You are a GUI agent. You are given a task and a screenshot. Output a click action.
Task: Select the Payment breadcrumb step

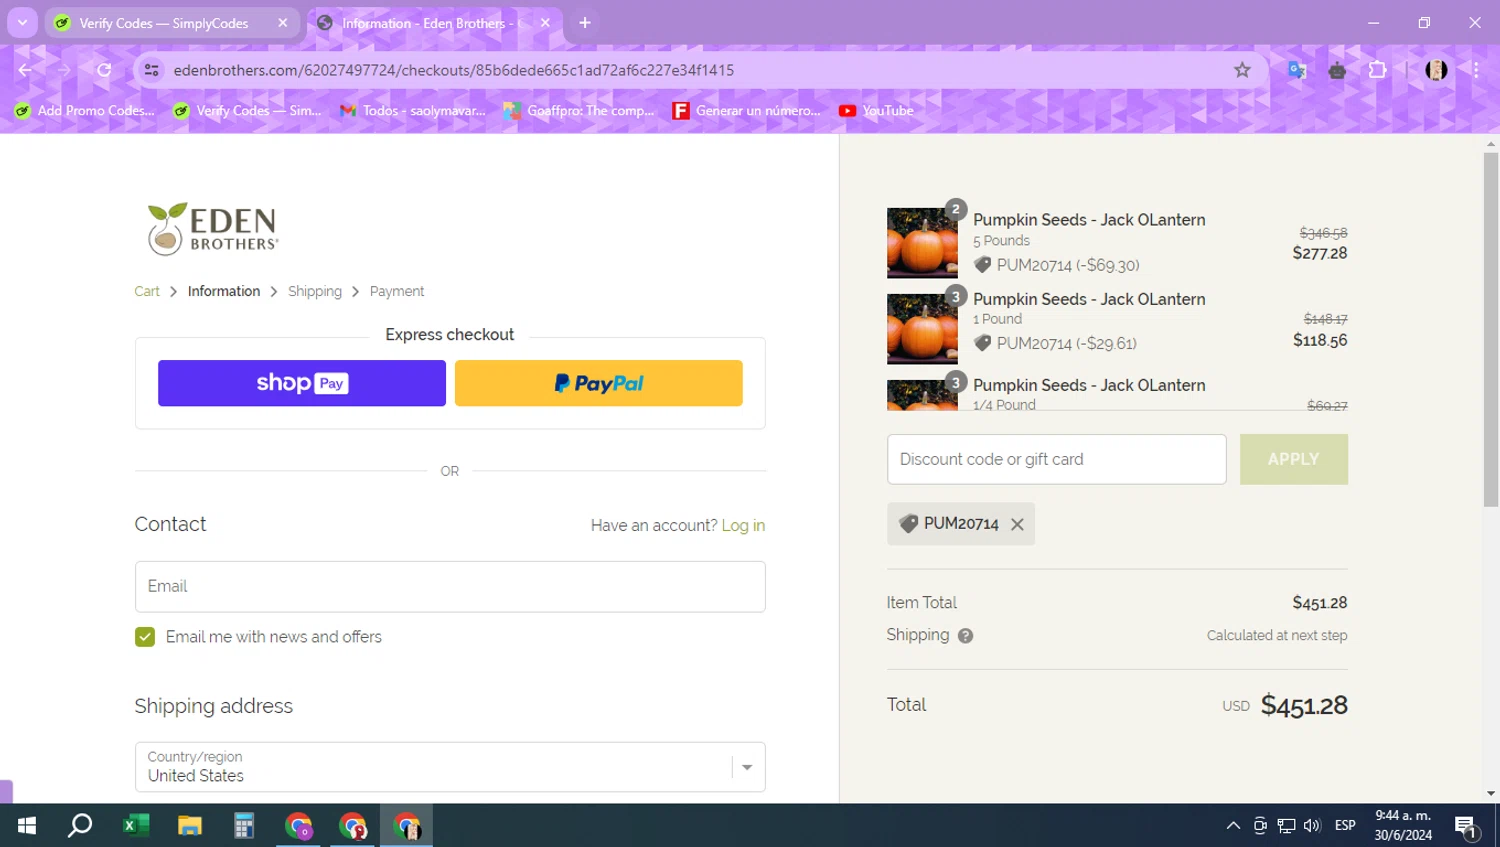[397, 291]
